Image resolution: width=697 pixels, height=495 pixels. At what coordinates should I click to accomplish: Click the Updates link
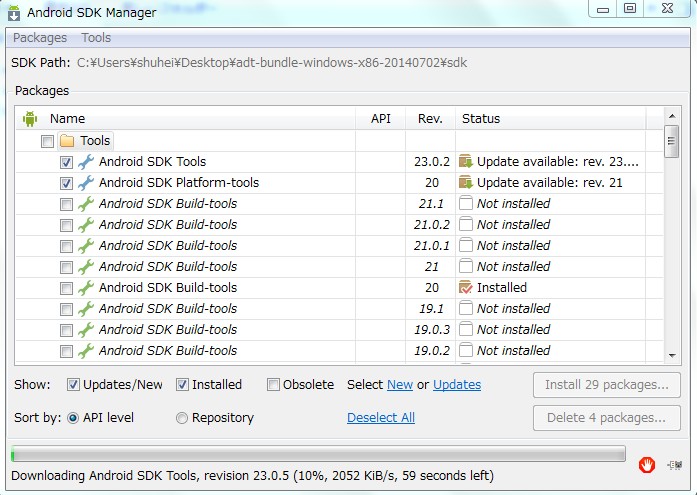[x=457, y=385]
